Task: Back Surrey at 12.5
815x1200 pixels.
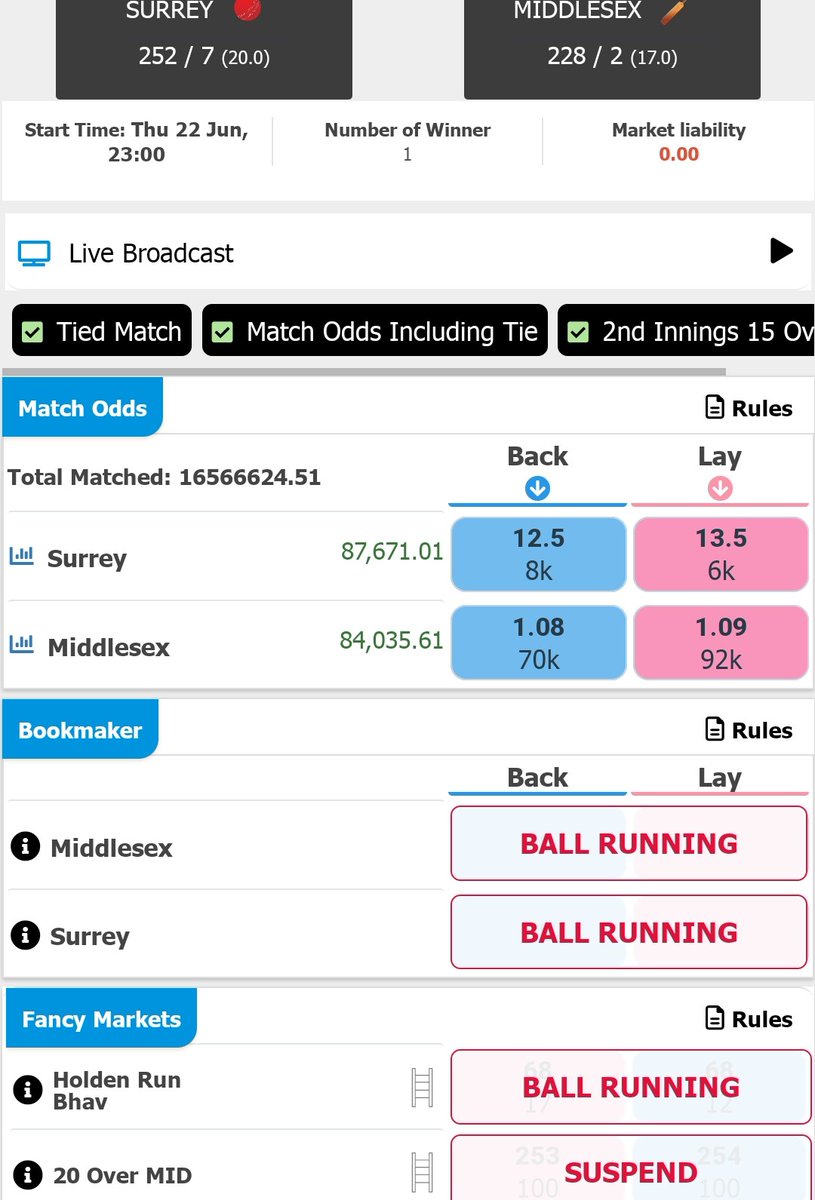Action: pos(539,554)
